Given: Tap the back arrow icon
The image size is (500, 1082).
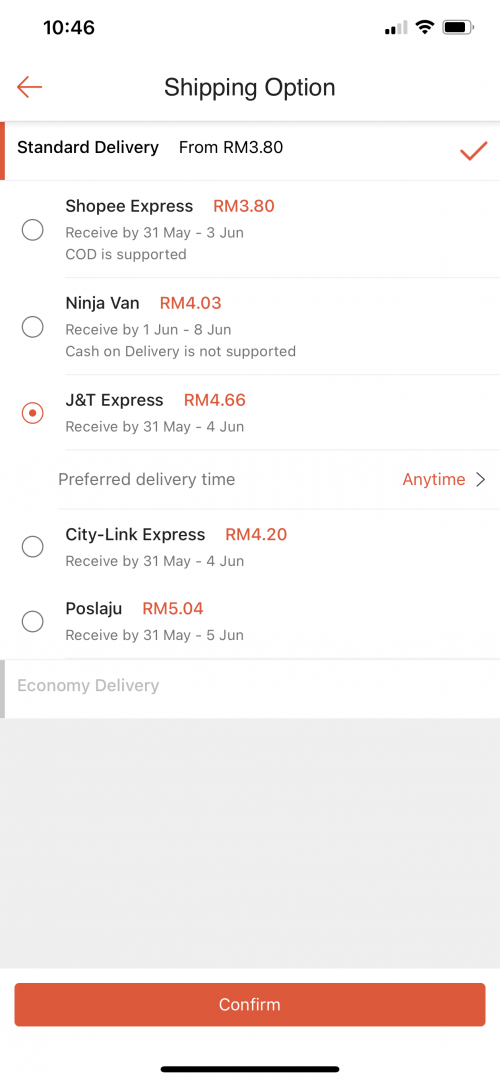Looking at the screenshot, I should tap(30, 87).
